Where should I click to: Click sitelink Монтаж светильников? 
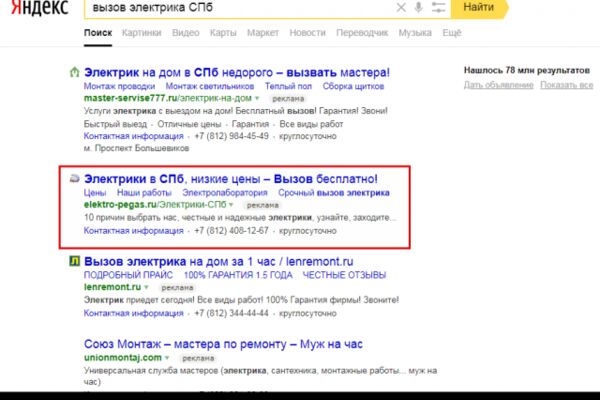pyautogui.click(x=210, y=86)
